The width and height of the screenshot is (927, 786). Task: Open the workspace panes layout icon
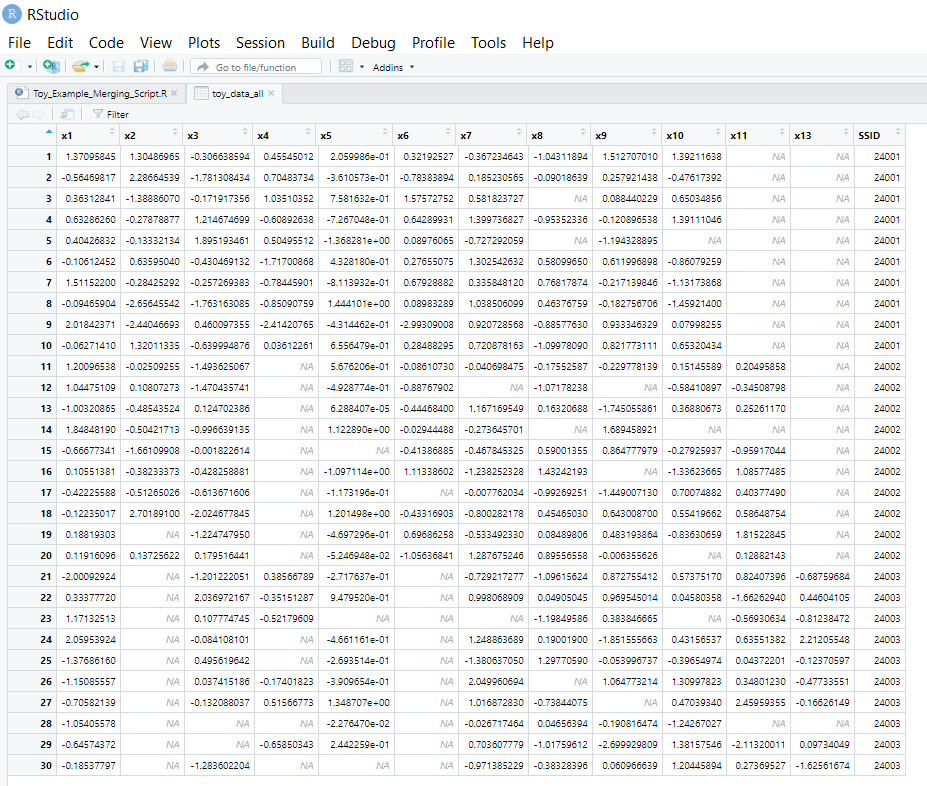click(x=347, y=66)
